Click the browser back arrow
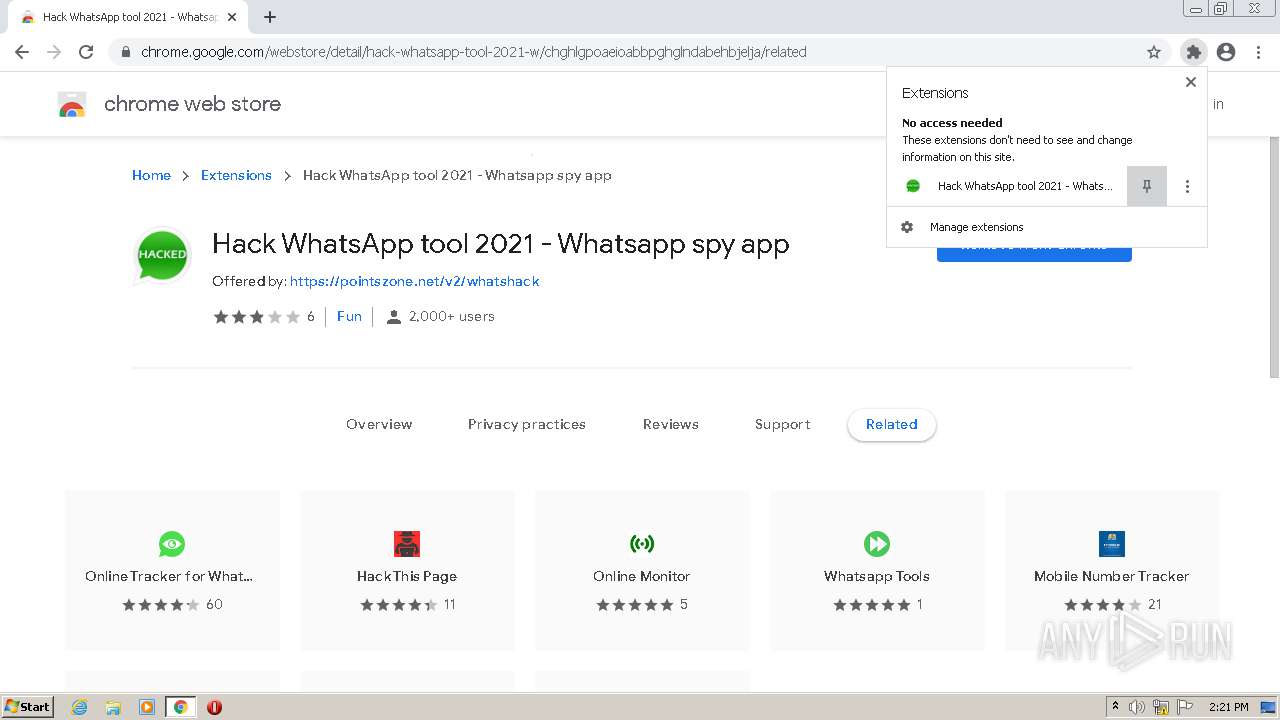This screenshot has width=1280, height=720. (x=22, y=52)
